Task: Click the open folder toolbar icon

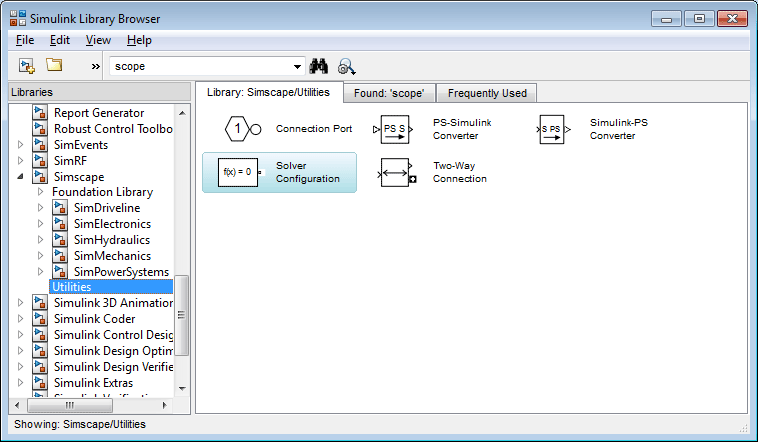Action: point(54,65)
